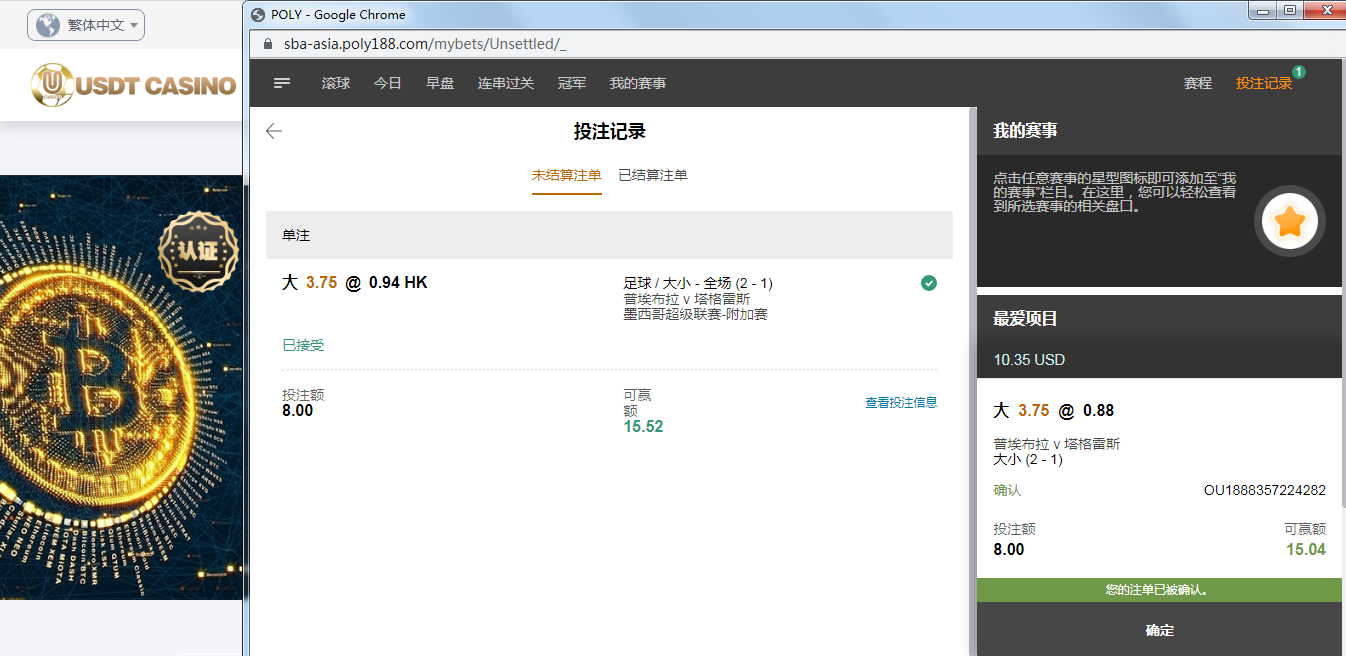Open the 繁体中文 language dropdown
The width and height of the screenshot is (1346, 656).
pos(87,25)
